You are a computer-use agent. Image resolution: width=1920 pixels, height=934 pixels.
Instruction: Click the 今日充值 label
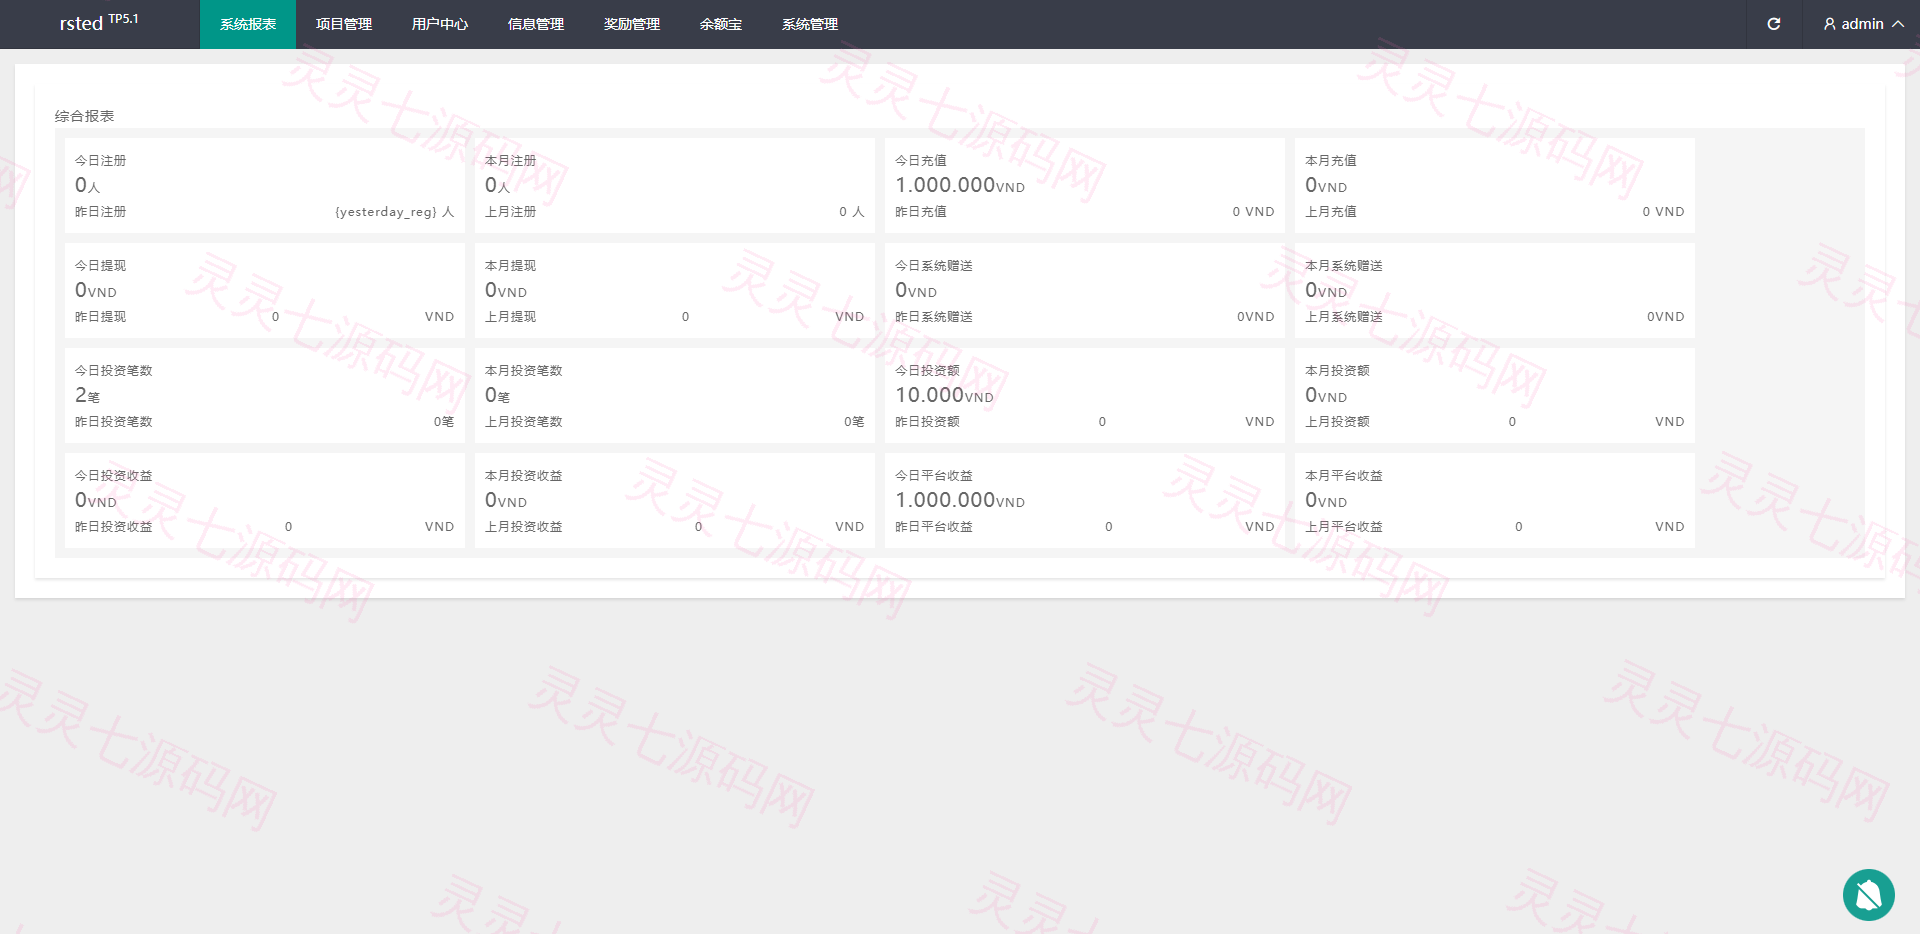[921, 160]
